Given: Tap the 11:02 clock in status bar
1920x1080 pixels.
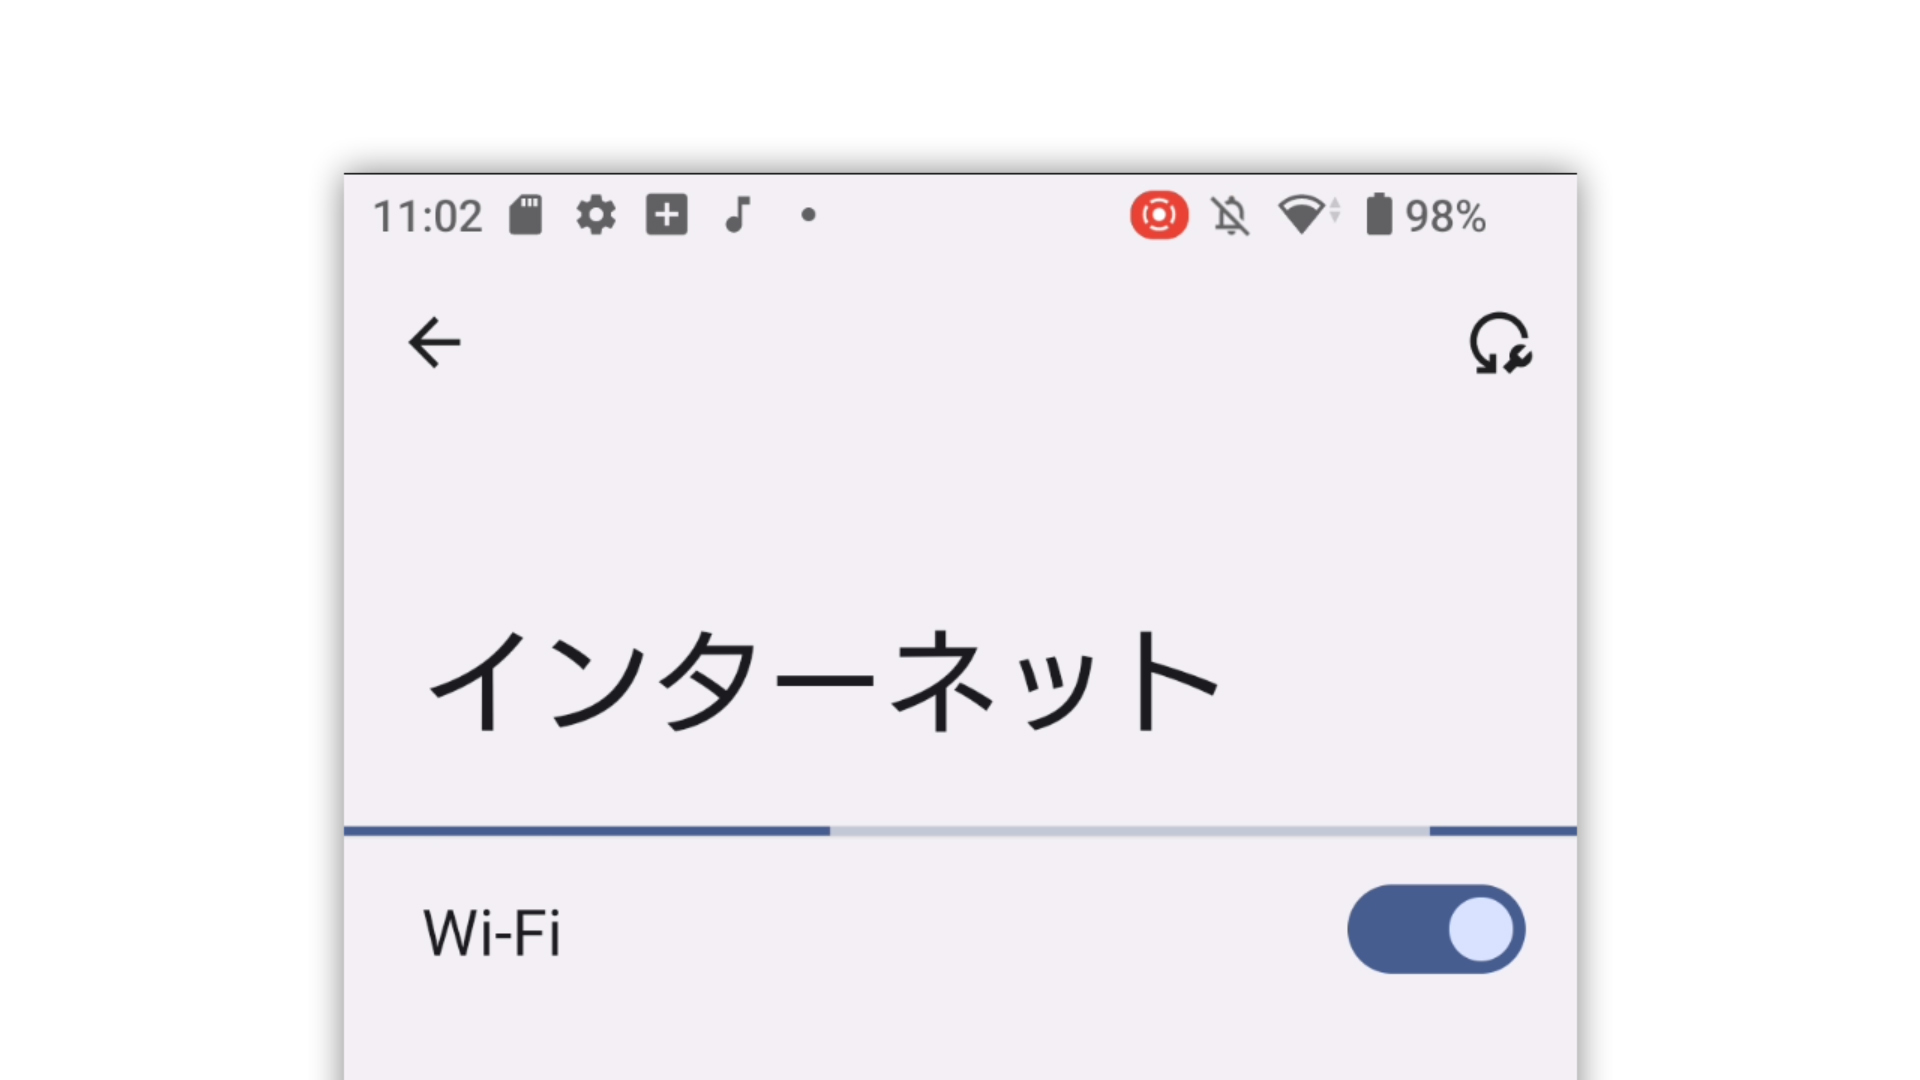Looking at the screenshot, I should 428,217.
